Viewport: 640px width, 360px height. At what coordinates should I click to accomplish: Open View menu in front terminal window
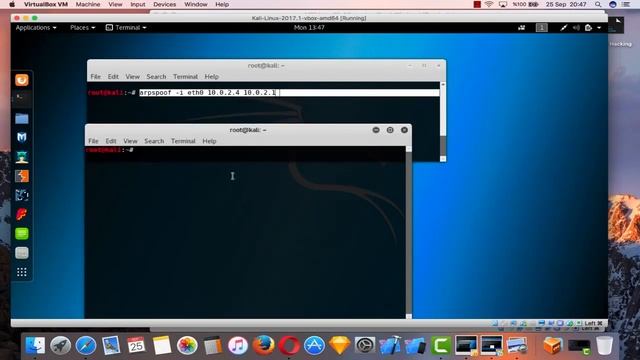pos(130,141)
